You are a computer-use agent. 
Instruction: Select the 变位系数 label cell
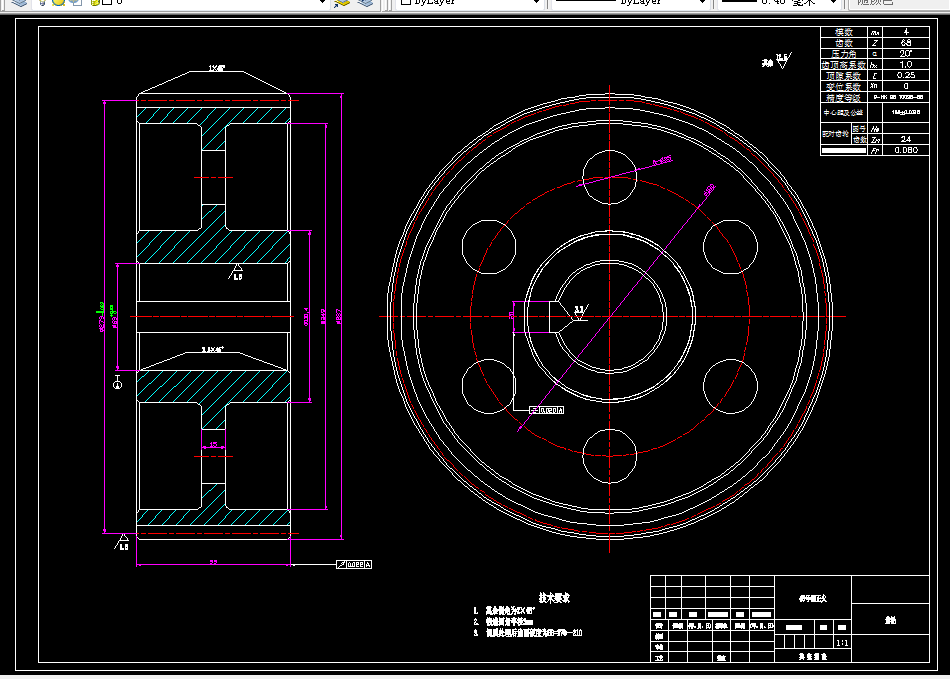click(845, 87)
